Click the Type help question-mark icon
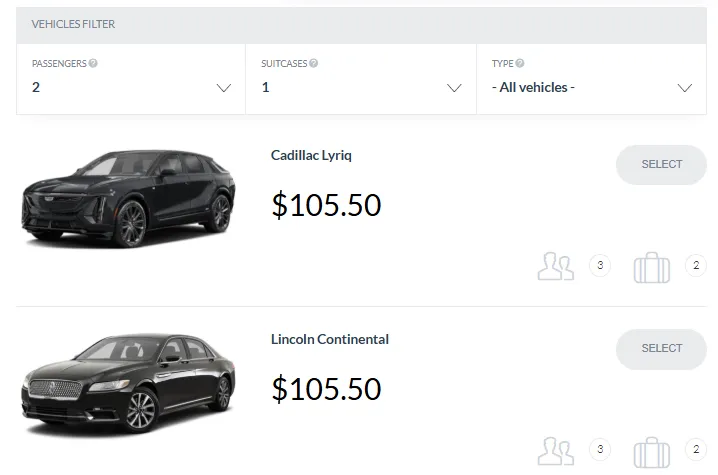This screenshot has width=718, height=475. (520, 63)
